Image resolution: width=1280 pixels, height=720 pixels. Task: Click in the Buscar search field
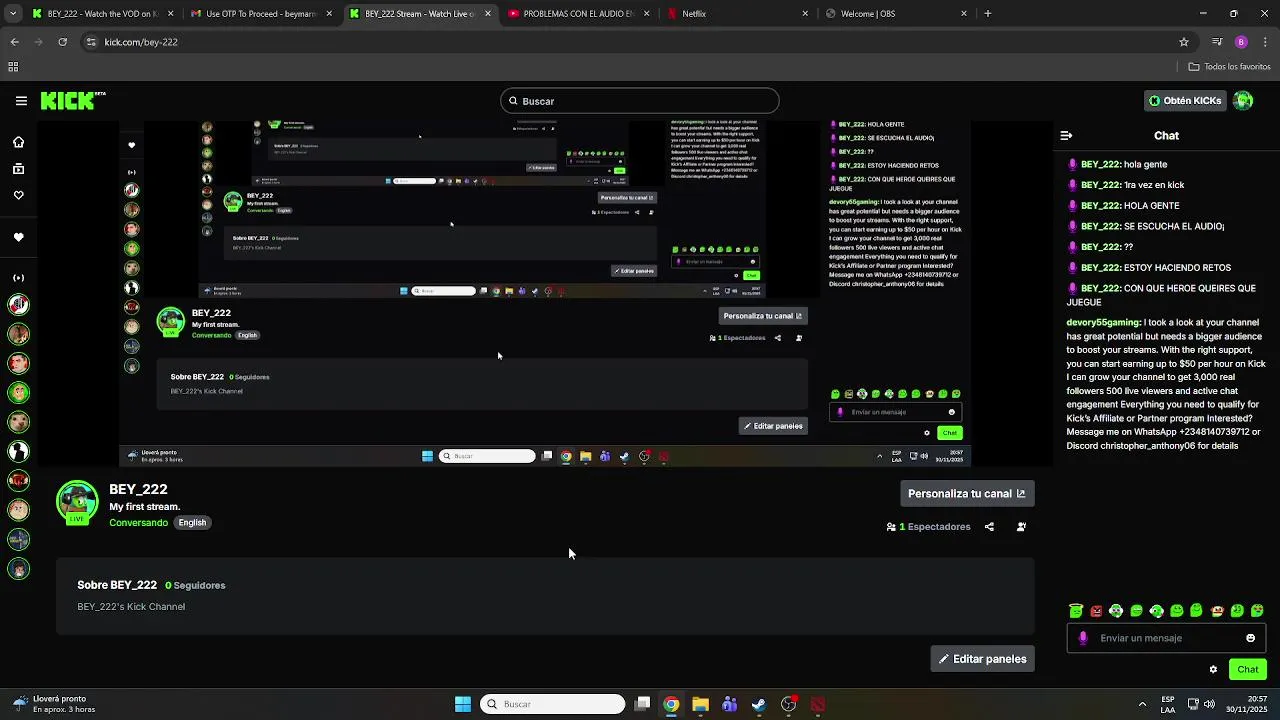640,101
